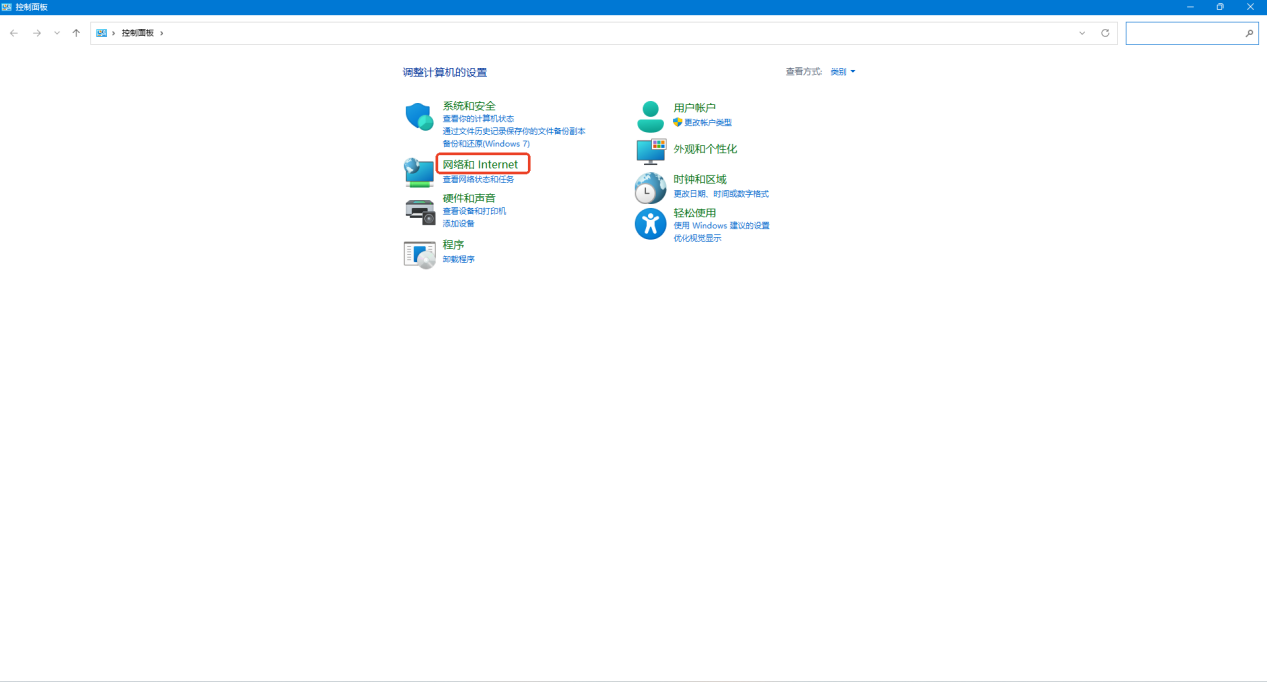Click the 网络和 Internet globe icon
This screenshot has width=1267, height=682.
tap(419, 172)
